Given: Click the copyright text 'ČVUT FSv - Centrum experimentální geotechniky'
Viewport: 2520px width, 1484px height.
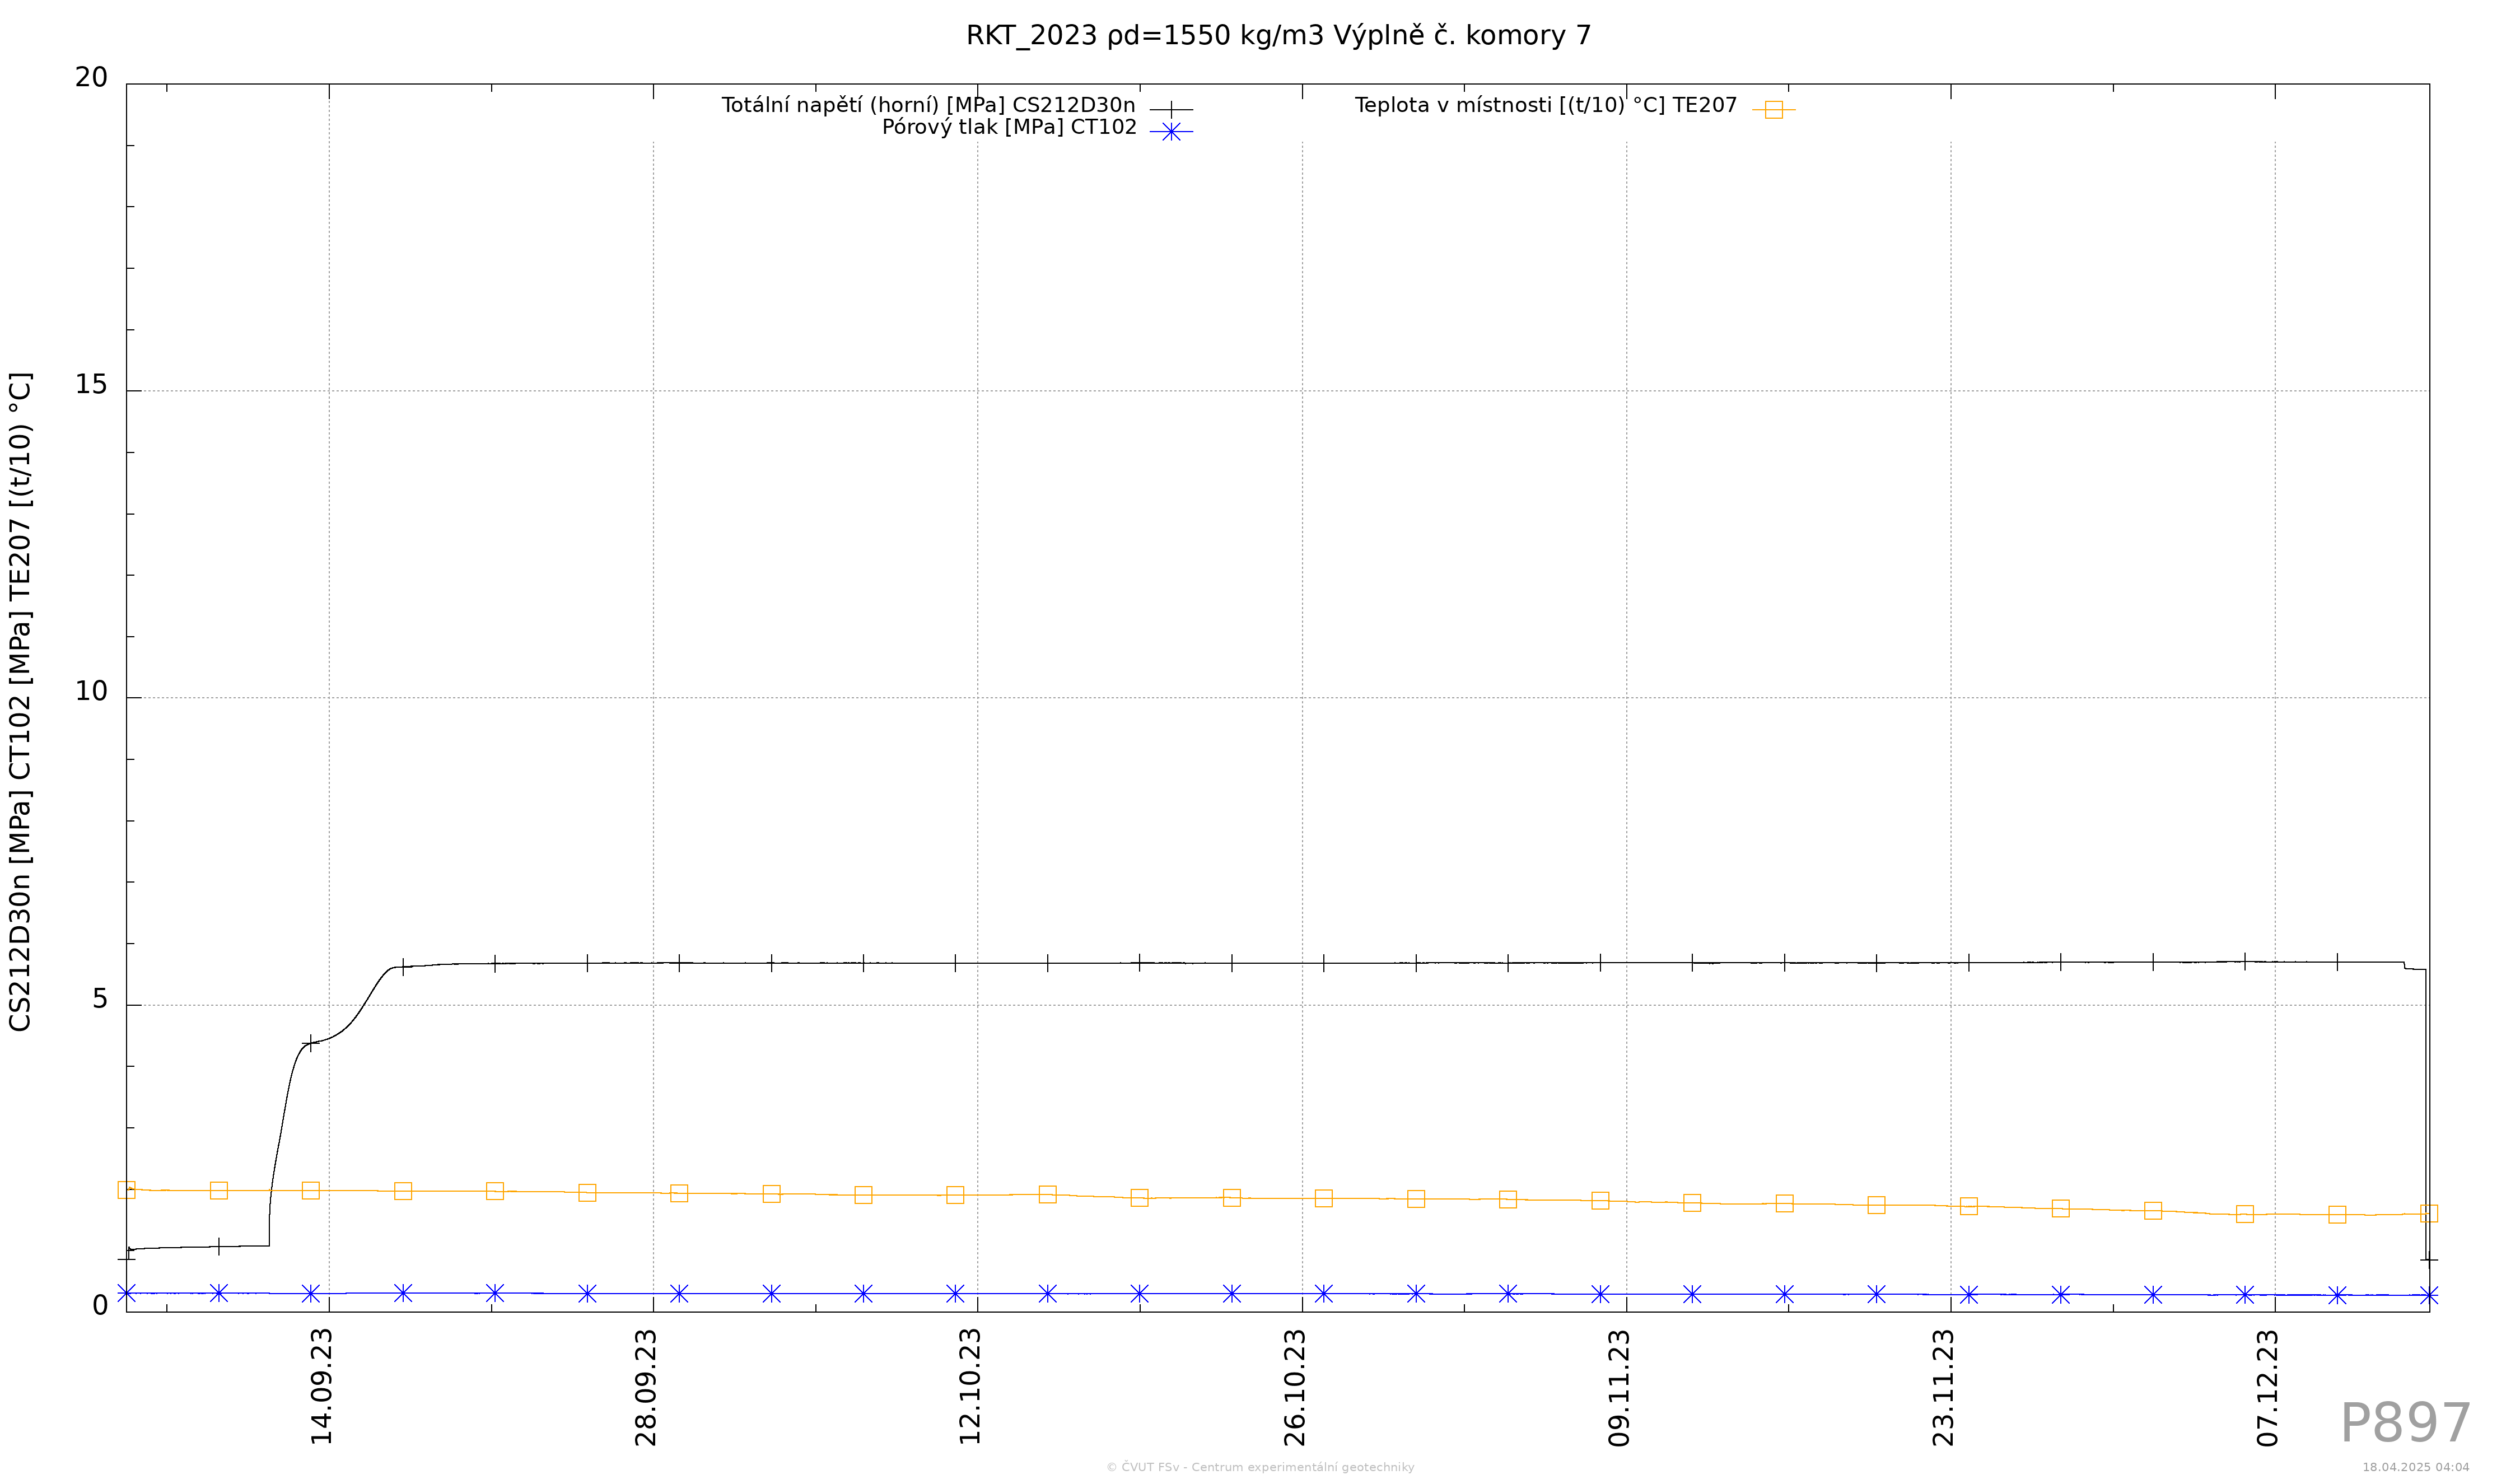Looking at the screenshot, I should pyautogui.click(x=1268, y=1468).
